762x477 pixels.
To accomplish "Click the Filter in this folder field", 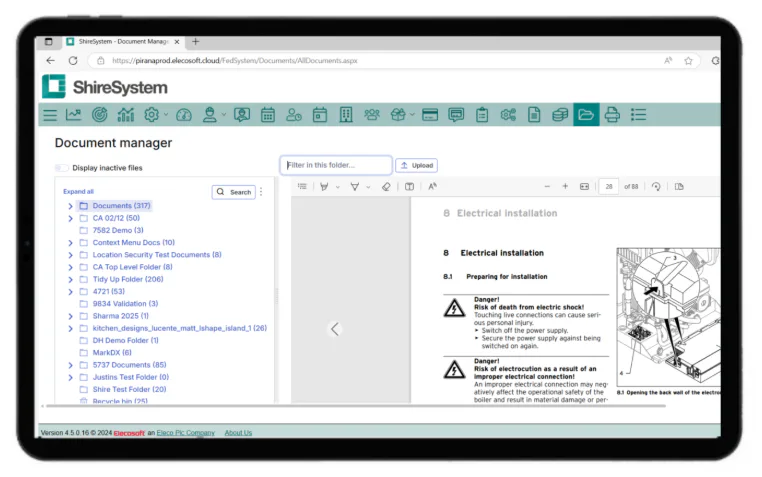I will 336,165.
